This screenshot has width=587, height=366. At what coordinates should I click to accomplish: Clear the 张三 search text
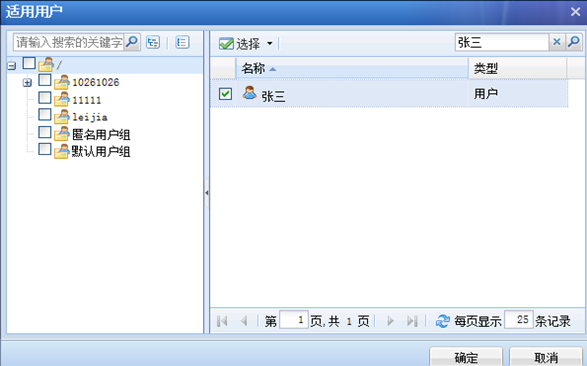point(557,42)
